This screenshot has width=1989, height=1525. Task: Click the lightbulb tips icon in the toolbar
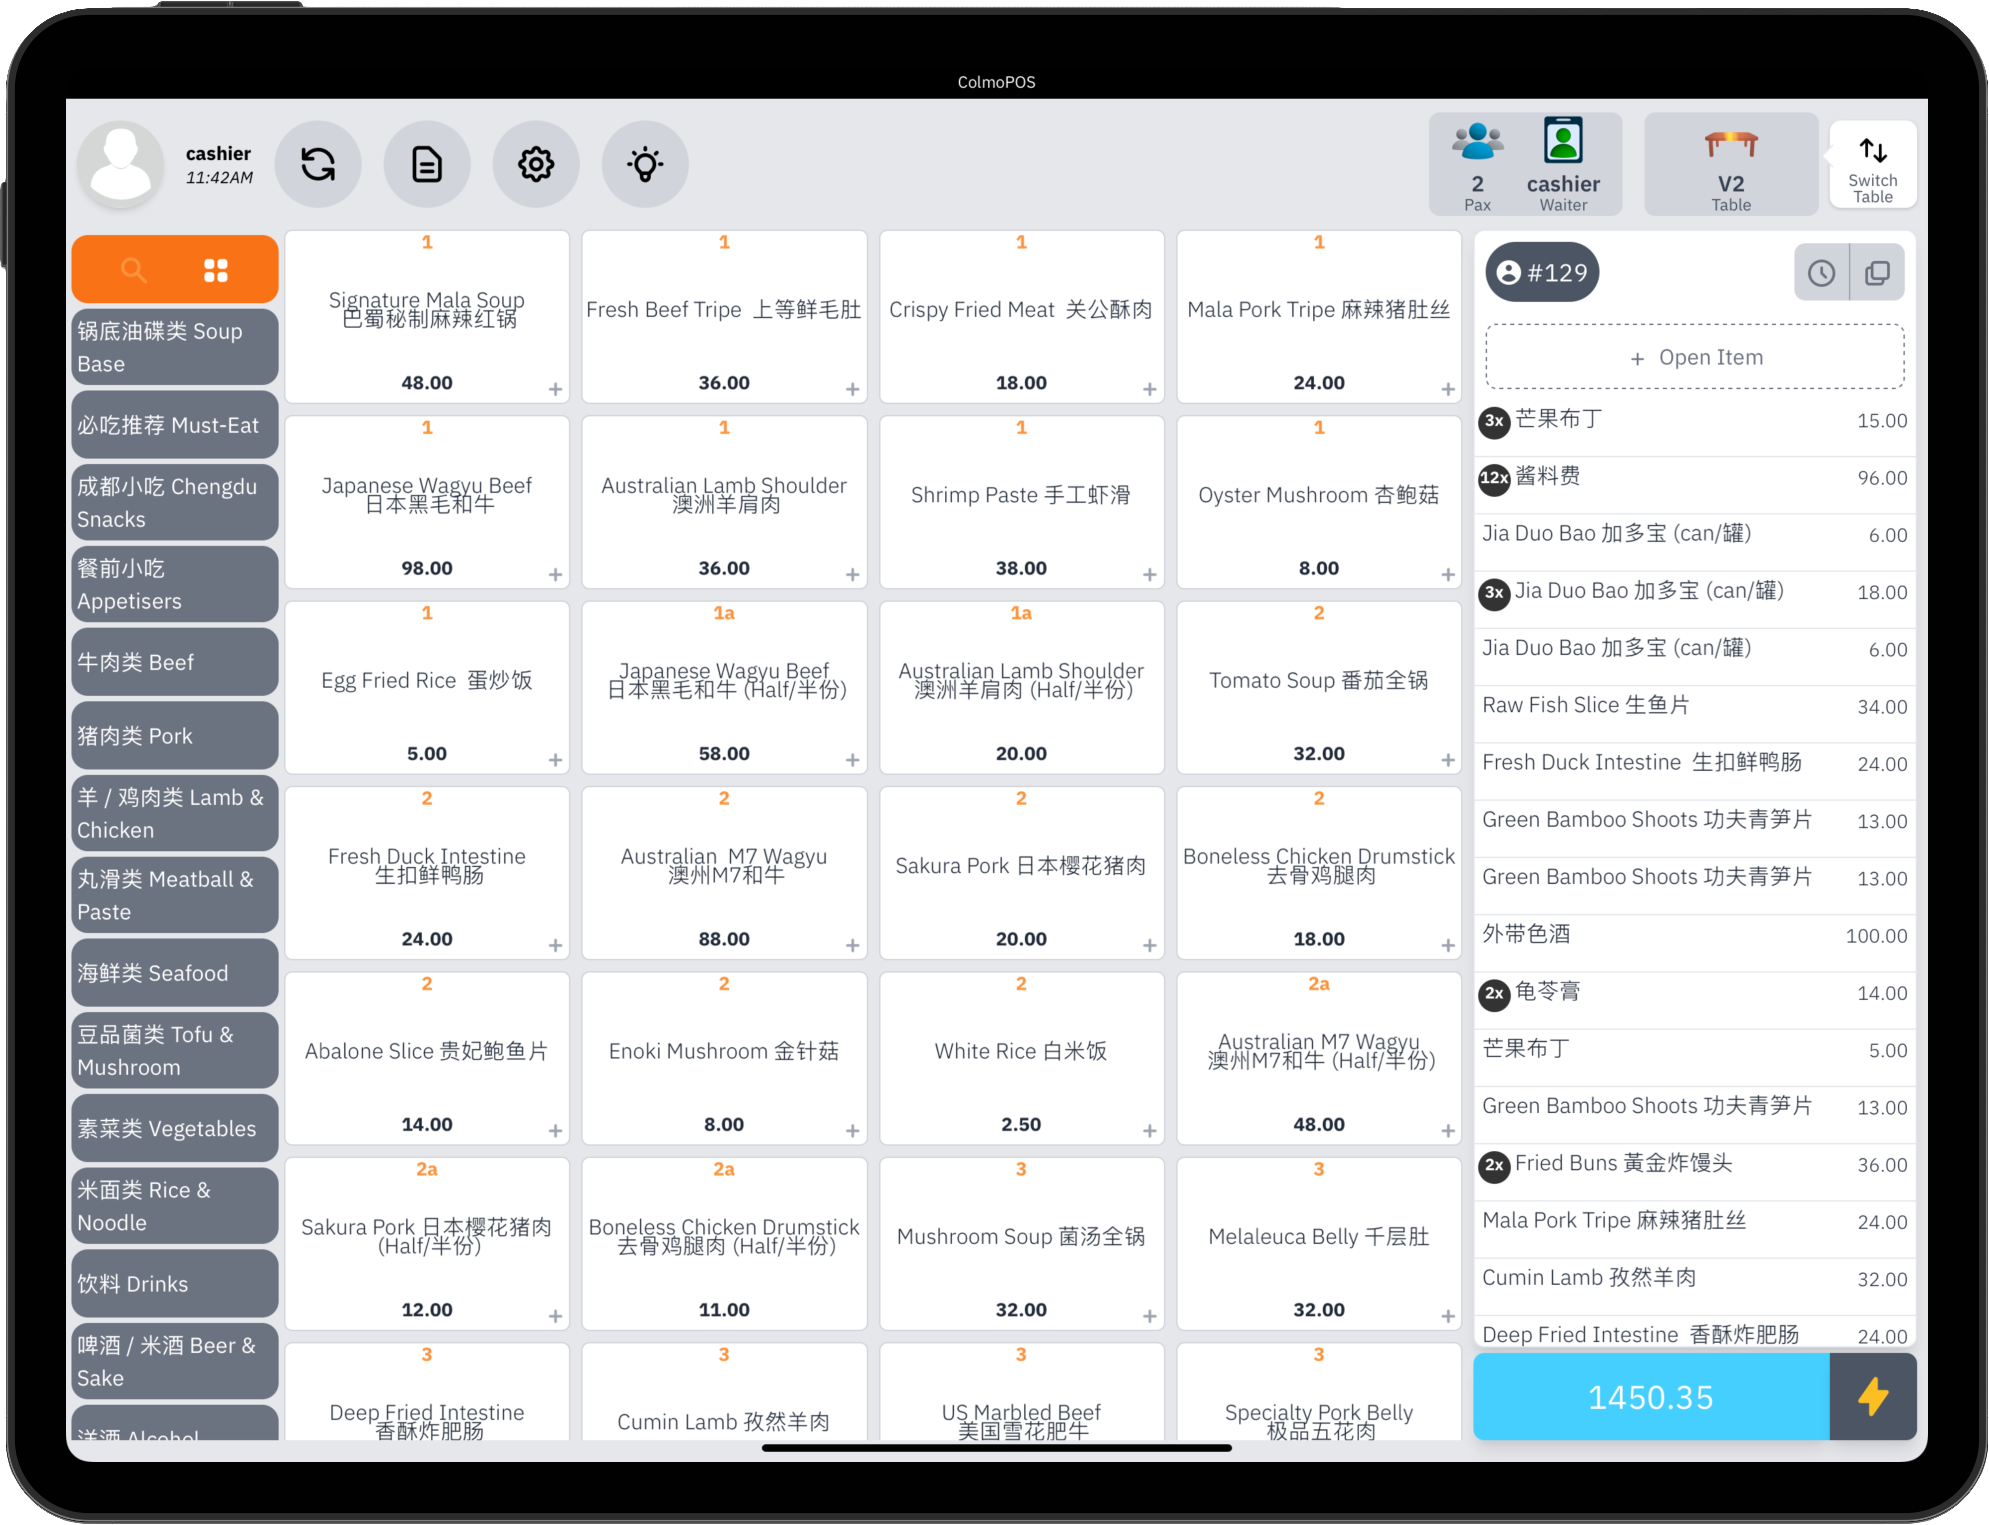[645, 164]
